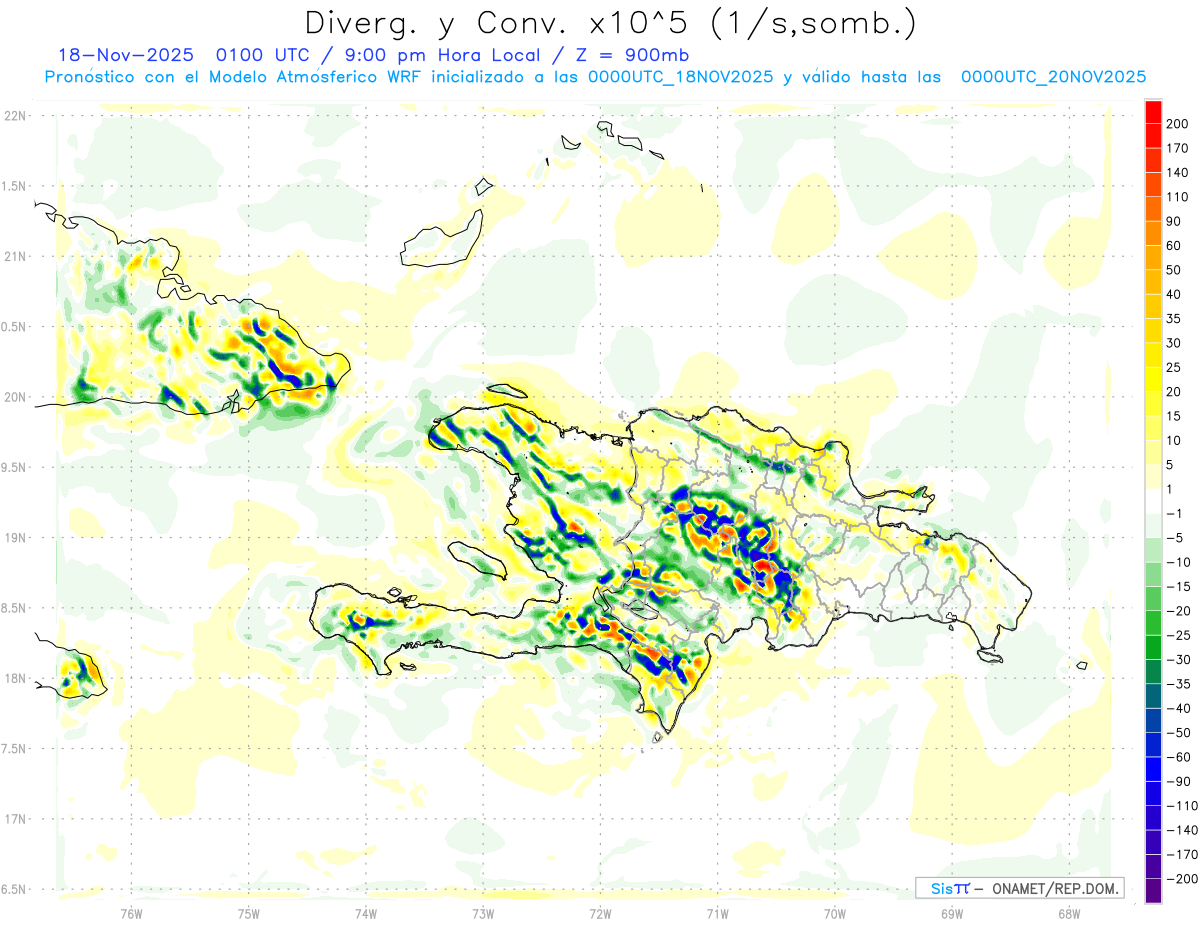Click the "-200" colorbar label at bottom
Screen dimensions: 1200x927
click(x=1181, y=879)
